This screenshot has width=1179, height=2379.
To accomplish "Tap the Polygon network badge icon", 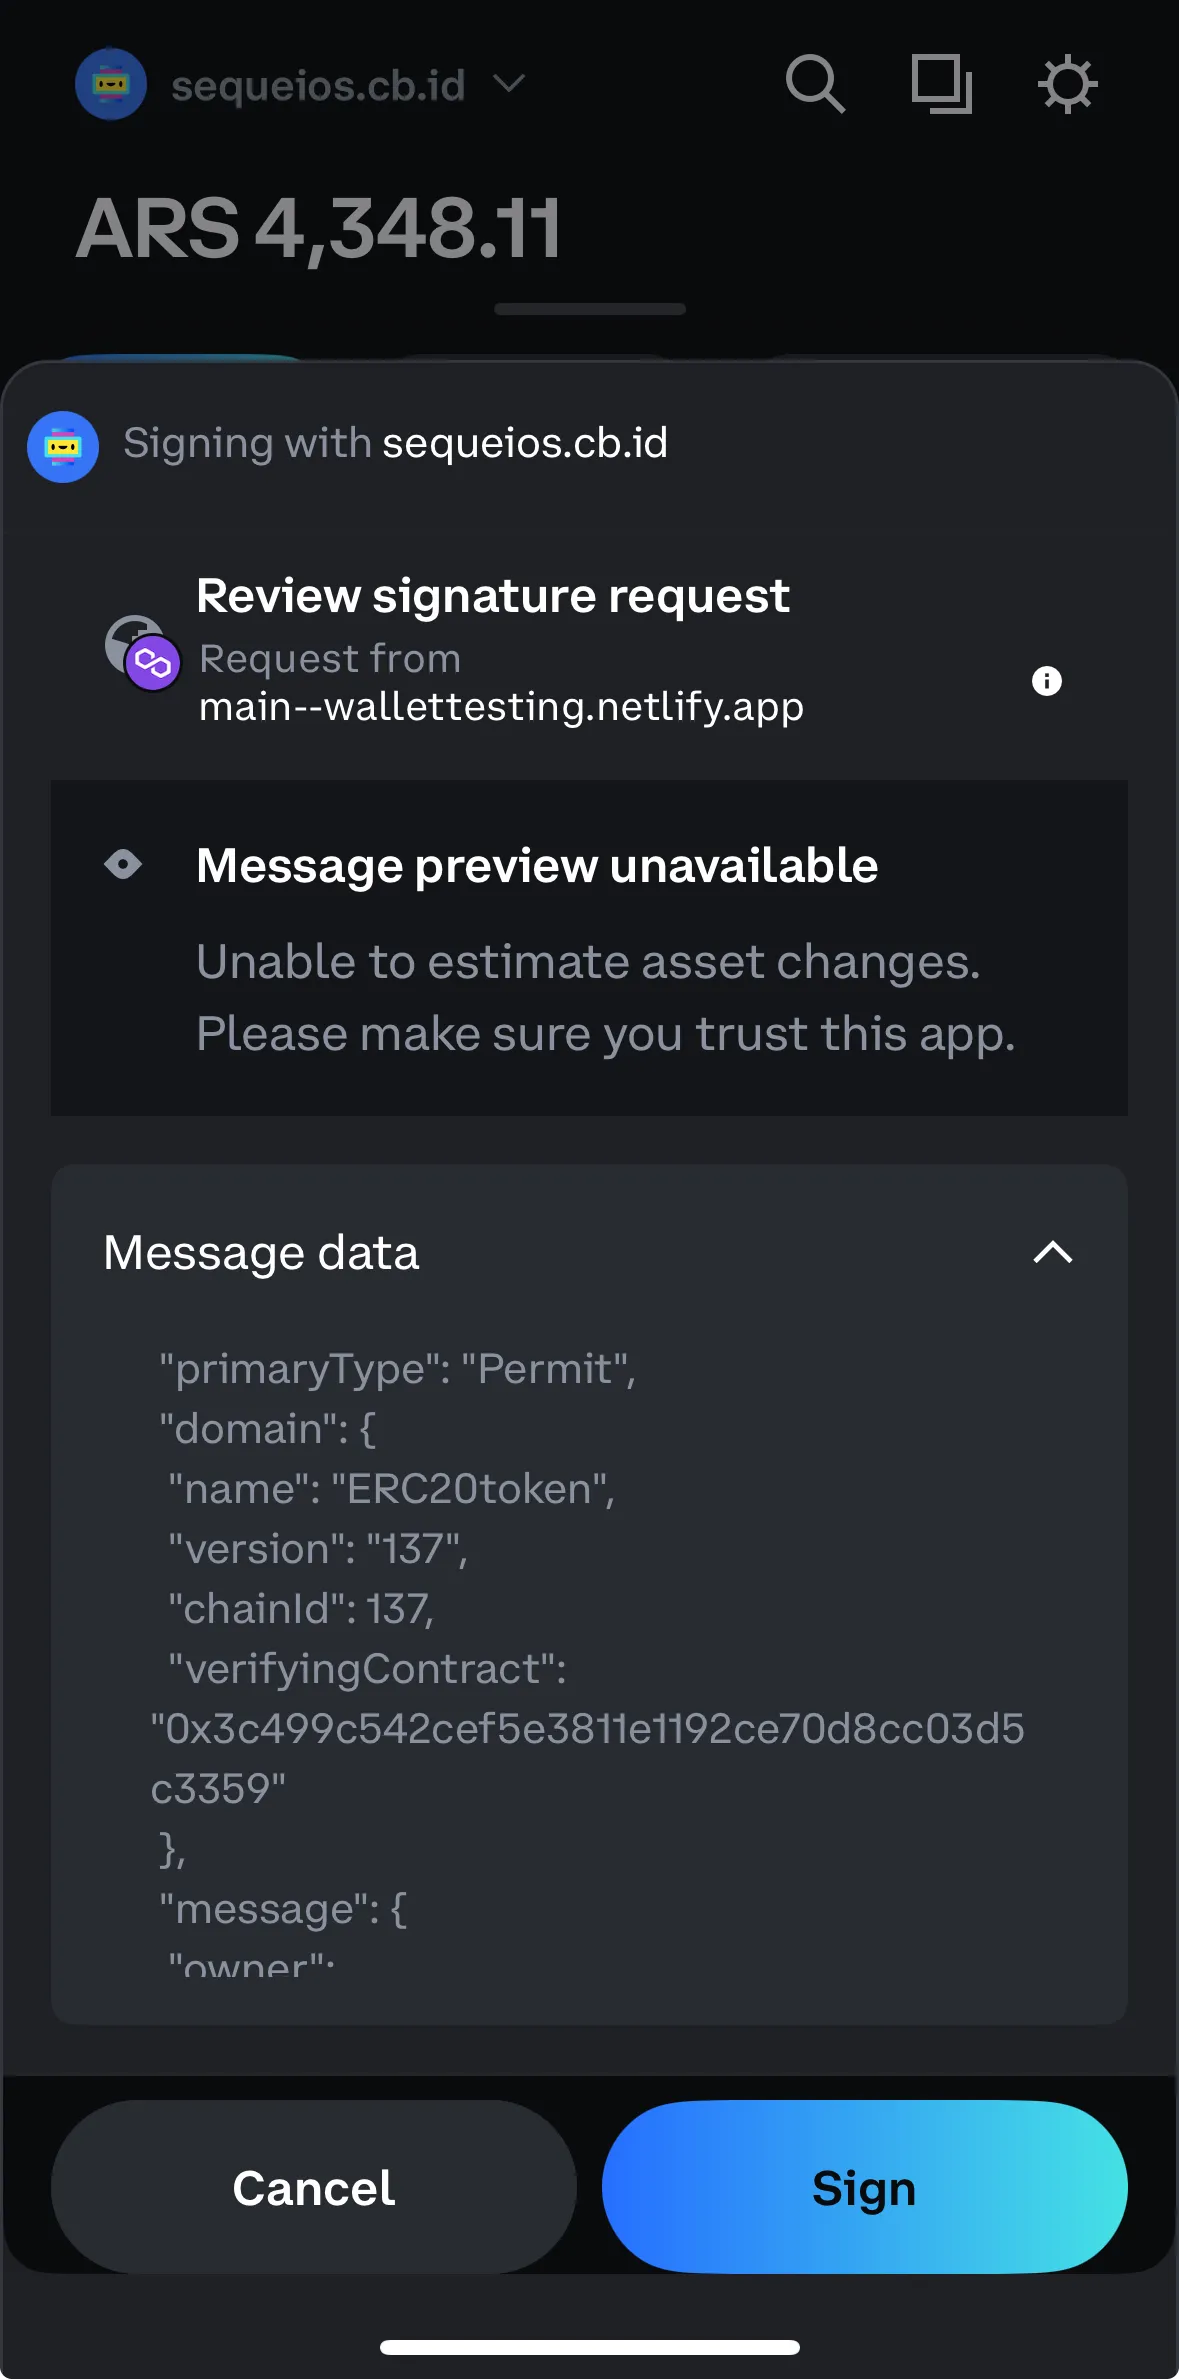I will tap(151, 662).
